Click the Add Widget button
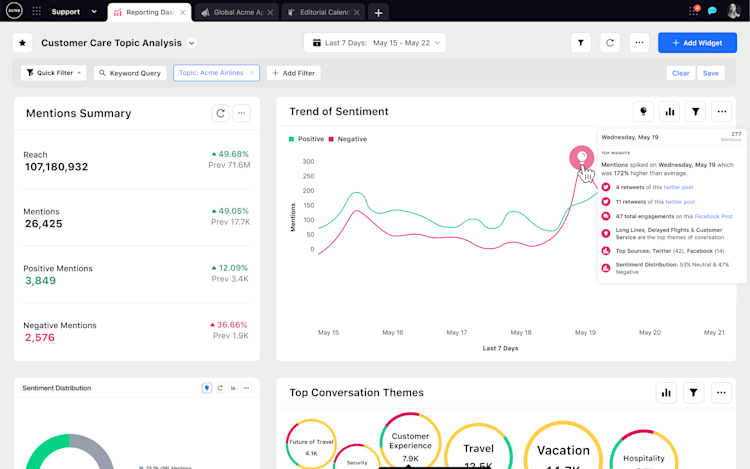Image resolution: width=750 pixels, height=469 pixels. coord(697,43)
